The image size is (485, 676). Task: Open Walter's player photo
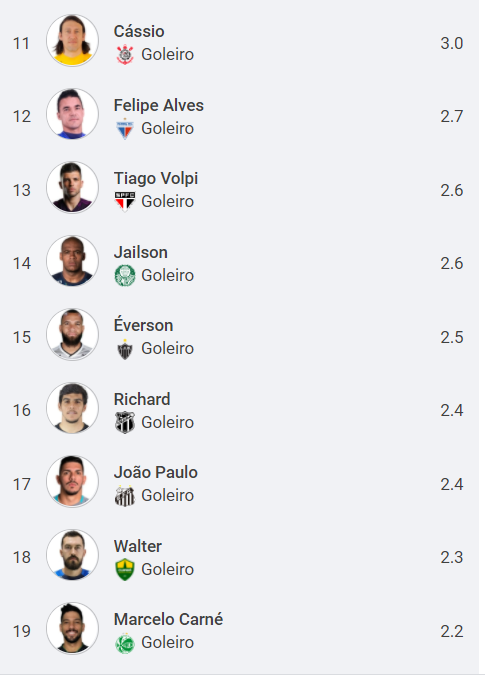point(72,555)
